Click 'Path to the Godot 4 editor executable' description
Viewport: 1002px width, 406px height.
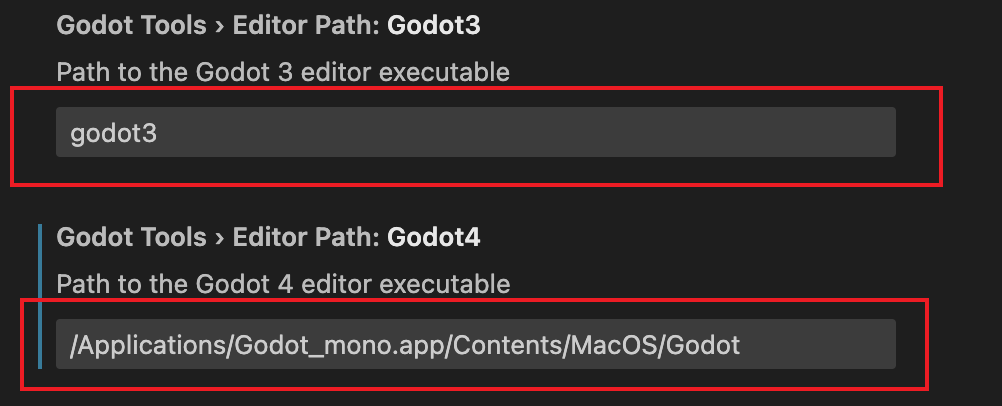point(283,284)
